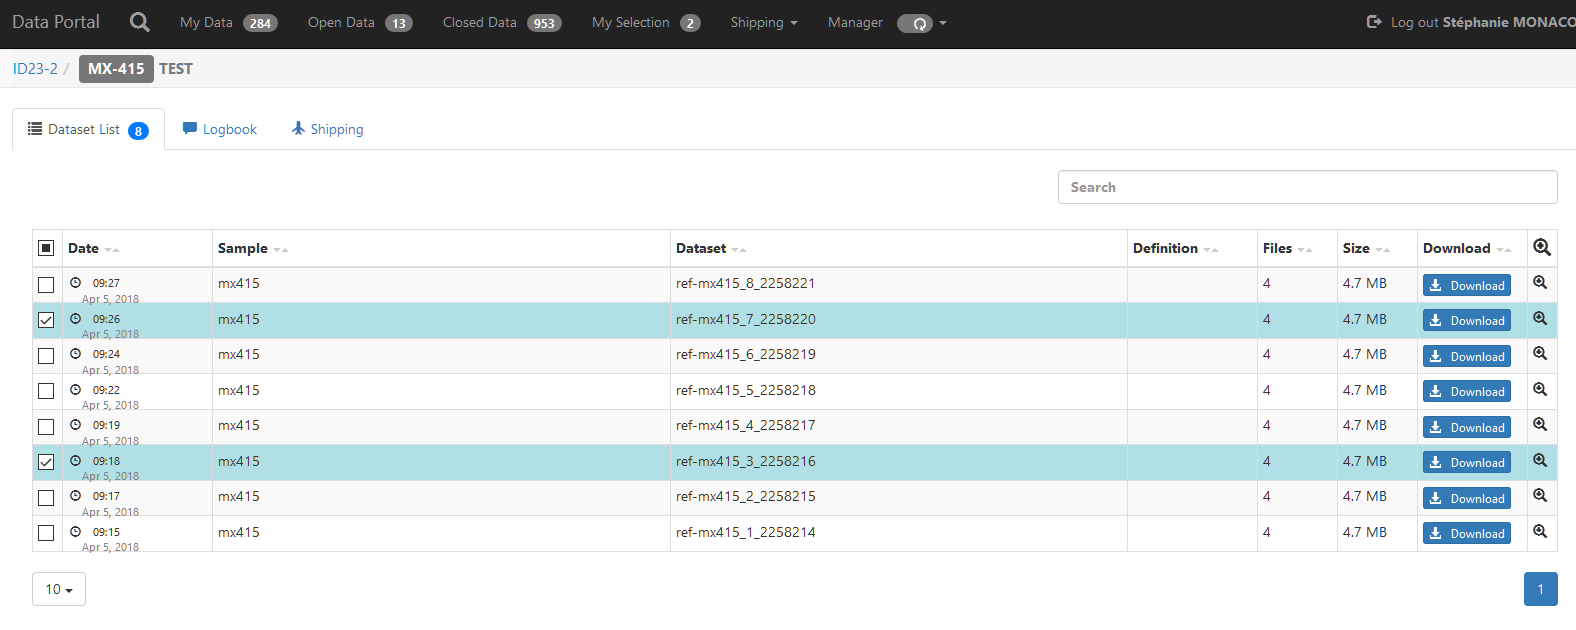Click inside the Search input field
Viewport: 1576px width, 630px height.
coord(1307,187)
